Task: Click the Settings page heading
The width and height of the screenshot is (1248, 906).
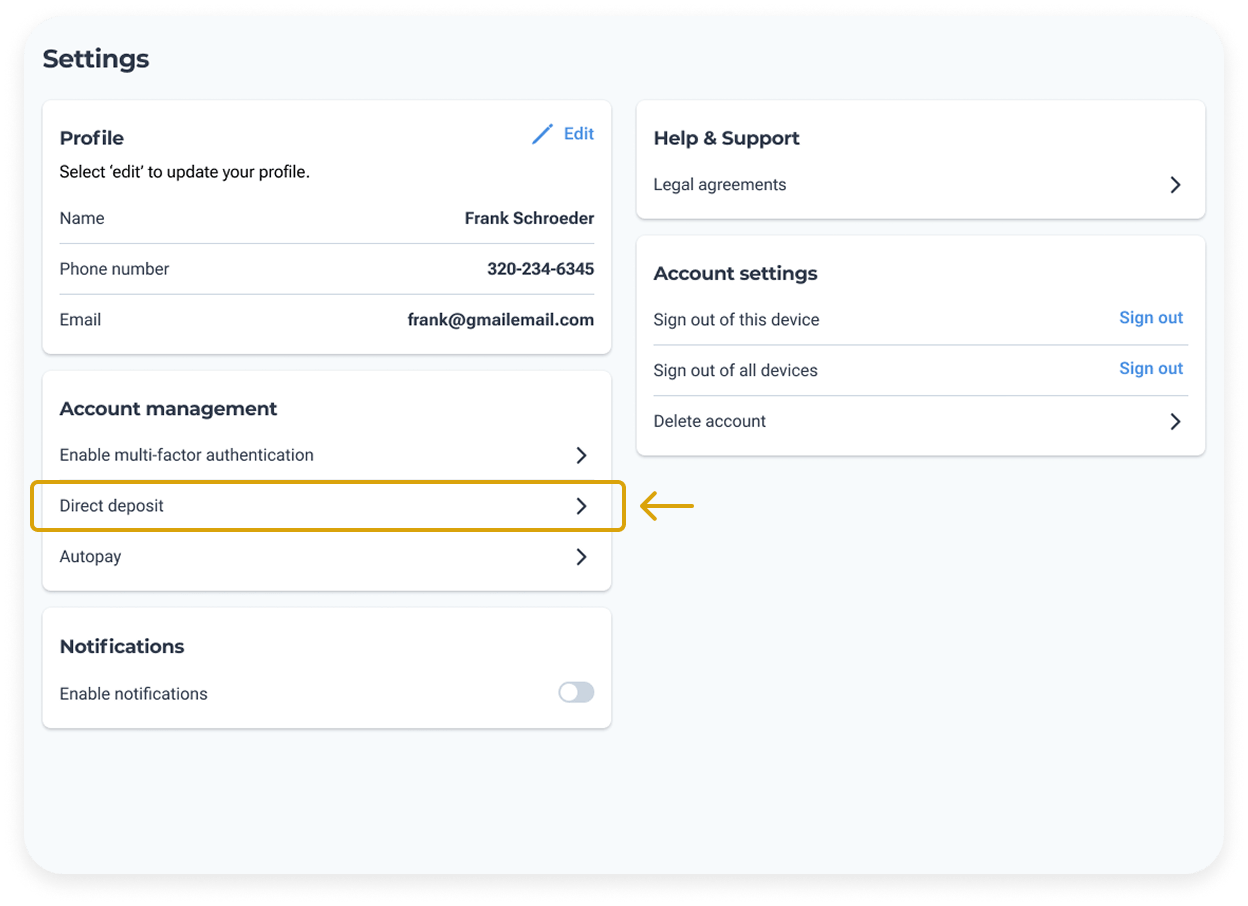Action: click(x=96, y=59)
